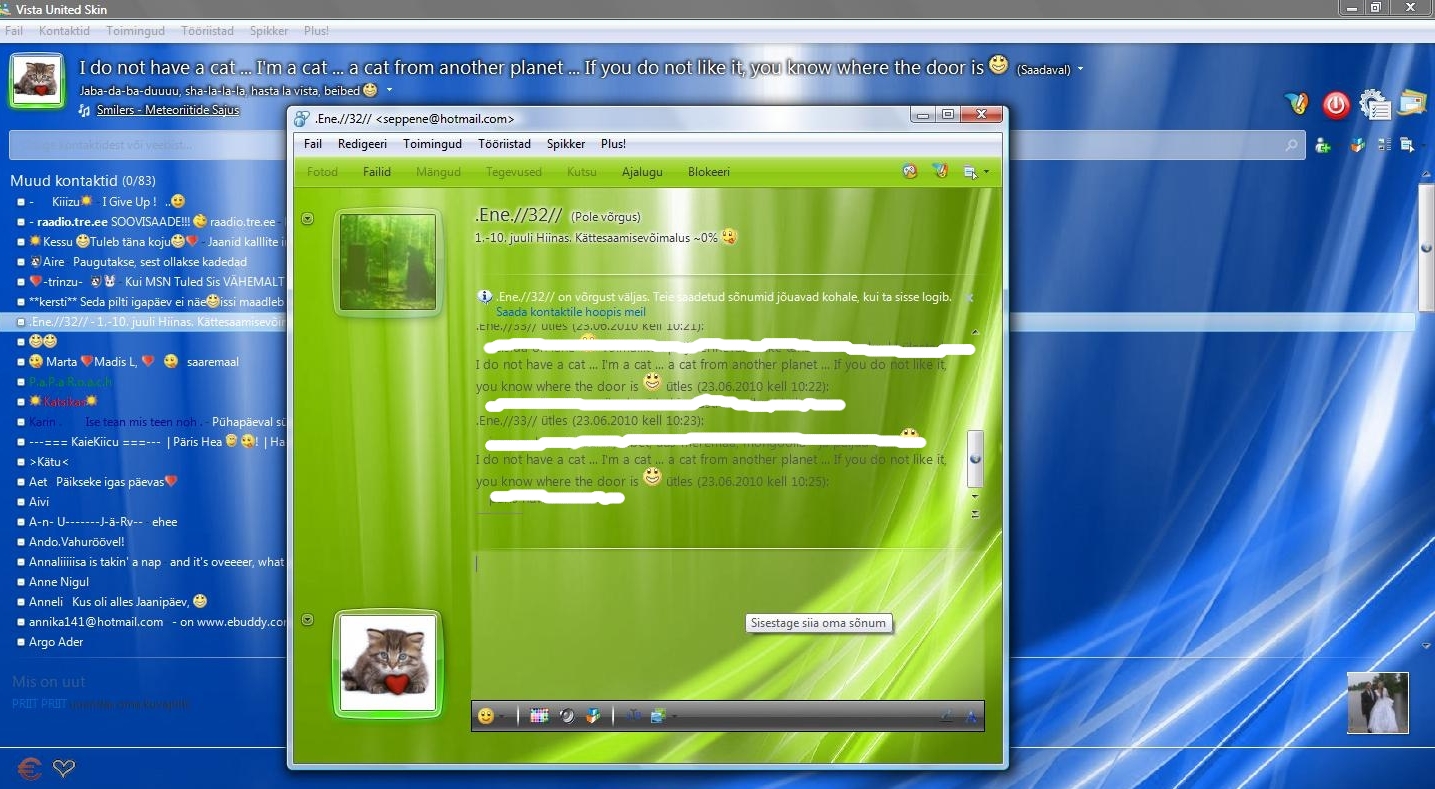Image resolution: width=1435 pixels, height=789 pixels.
Task: Open the Kontaktid menu in main window
Action: [64, 31]
